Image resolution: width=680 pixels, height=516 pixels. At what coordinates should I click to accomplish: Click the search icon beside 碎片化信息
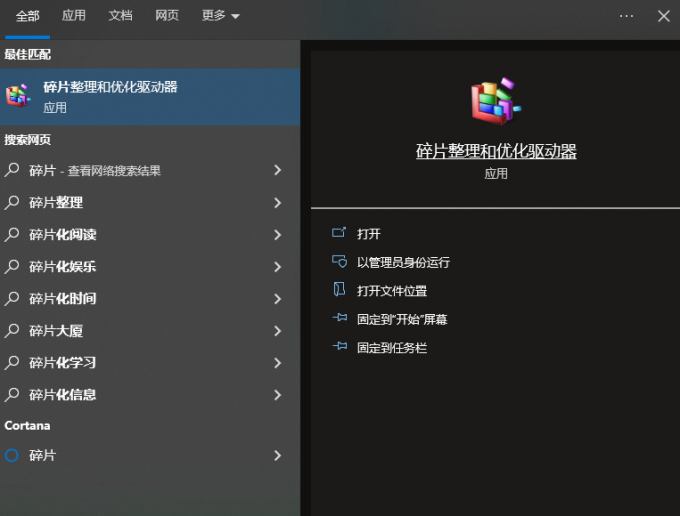12,395
